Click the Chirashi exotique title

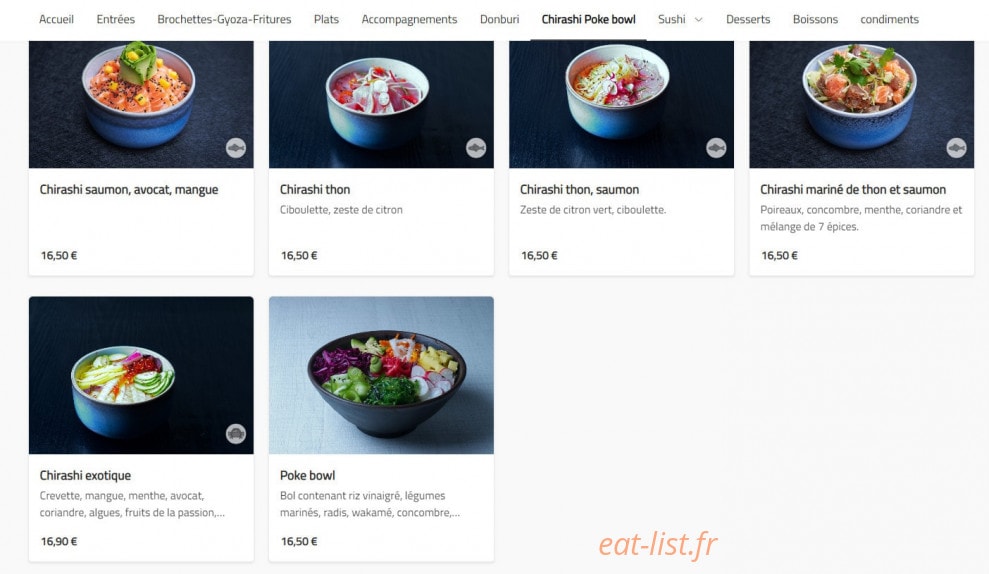pyautogui.click(x=85, y=476)
